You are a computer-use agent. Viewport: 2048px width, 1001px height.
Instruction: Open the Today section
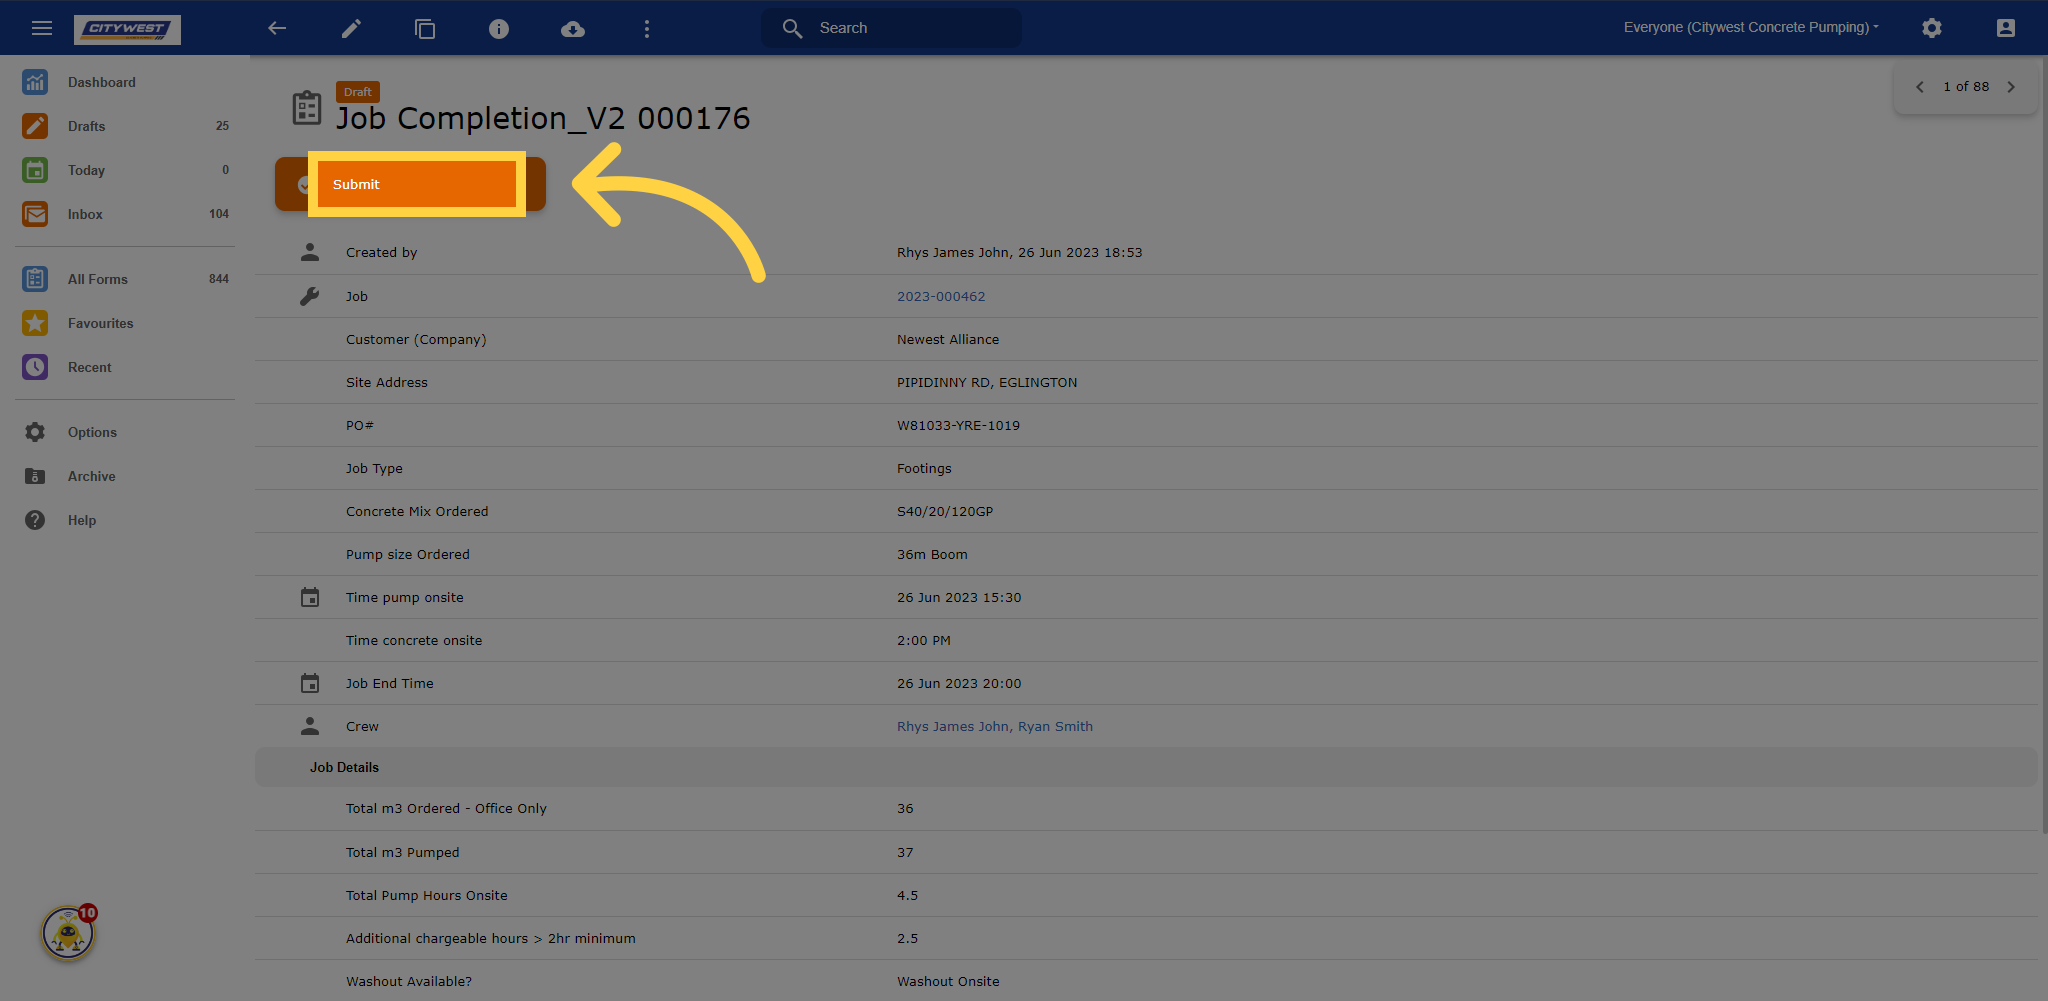pos(87,170)
